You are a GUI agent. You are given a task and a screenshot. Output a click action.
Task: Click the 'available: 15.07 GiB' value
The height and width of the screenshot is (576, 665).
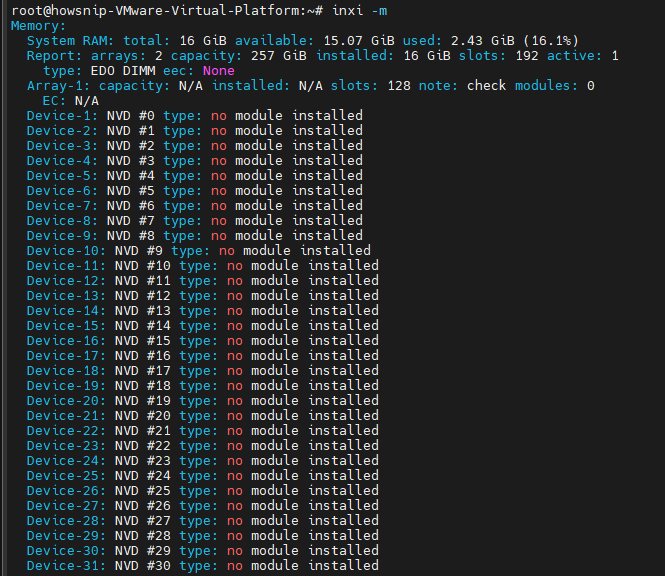point(315,41)
